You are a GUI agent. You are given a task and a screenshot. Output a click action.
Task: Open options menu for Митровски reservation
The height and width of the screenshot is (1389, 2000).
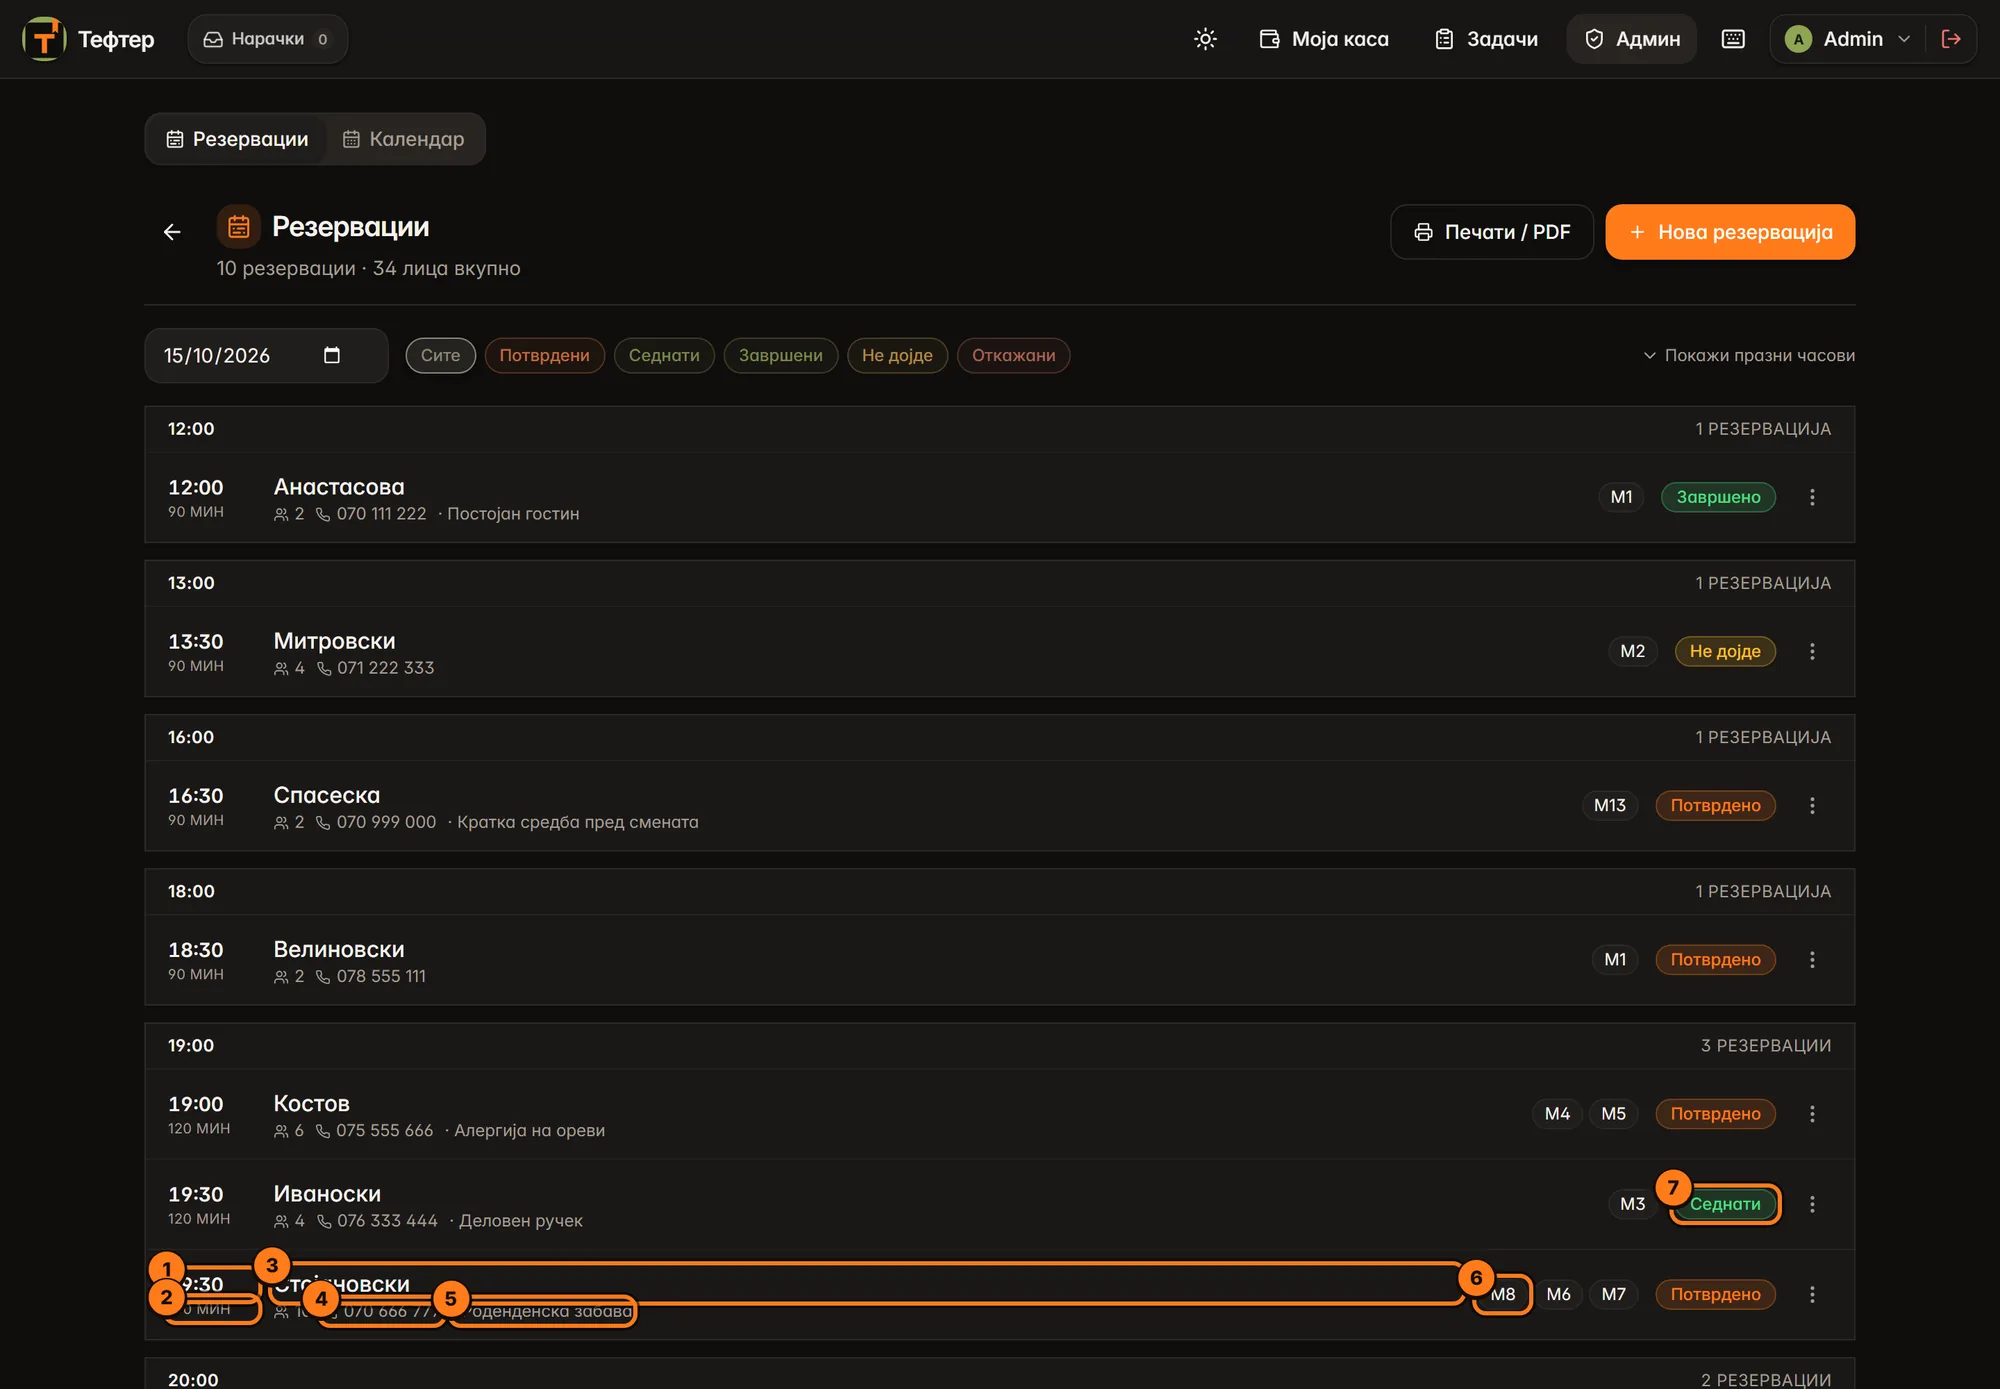pos(1812,651)
